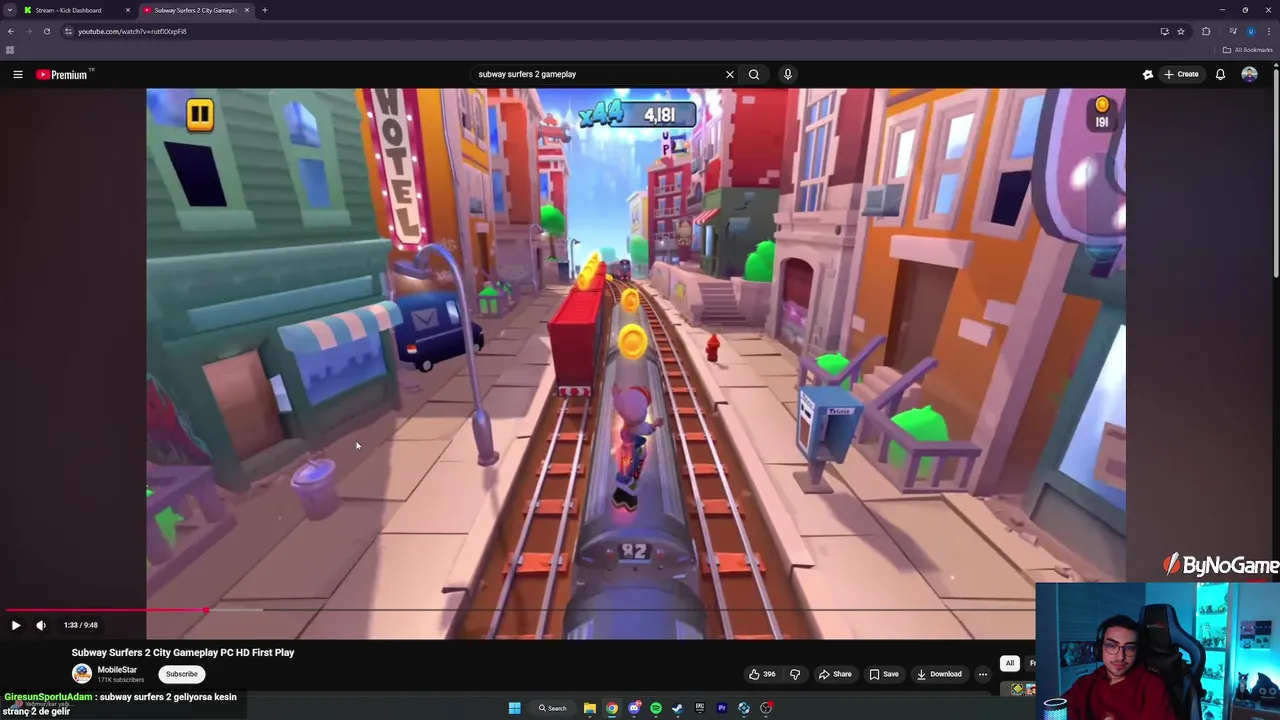
Task: Click the install app icon in the address bar
Action: (1164, 31)
